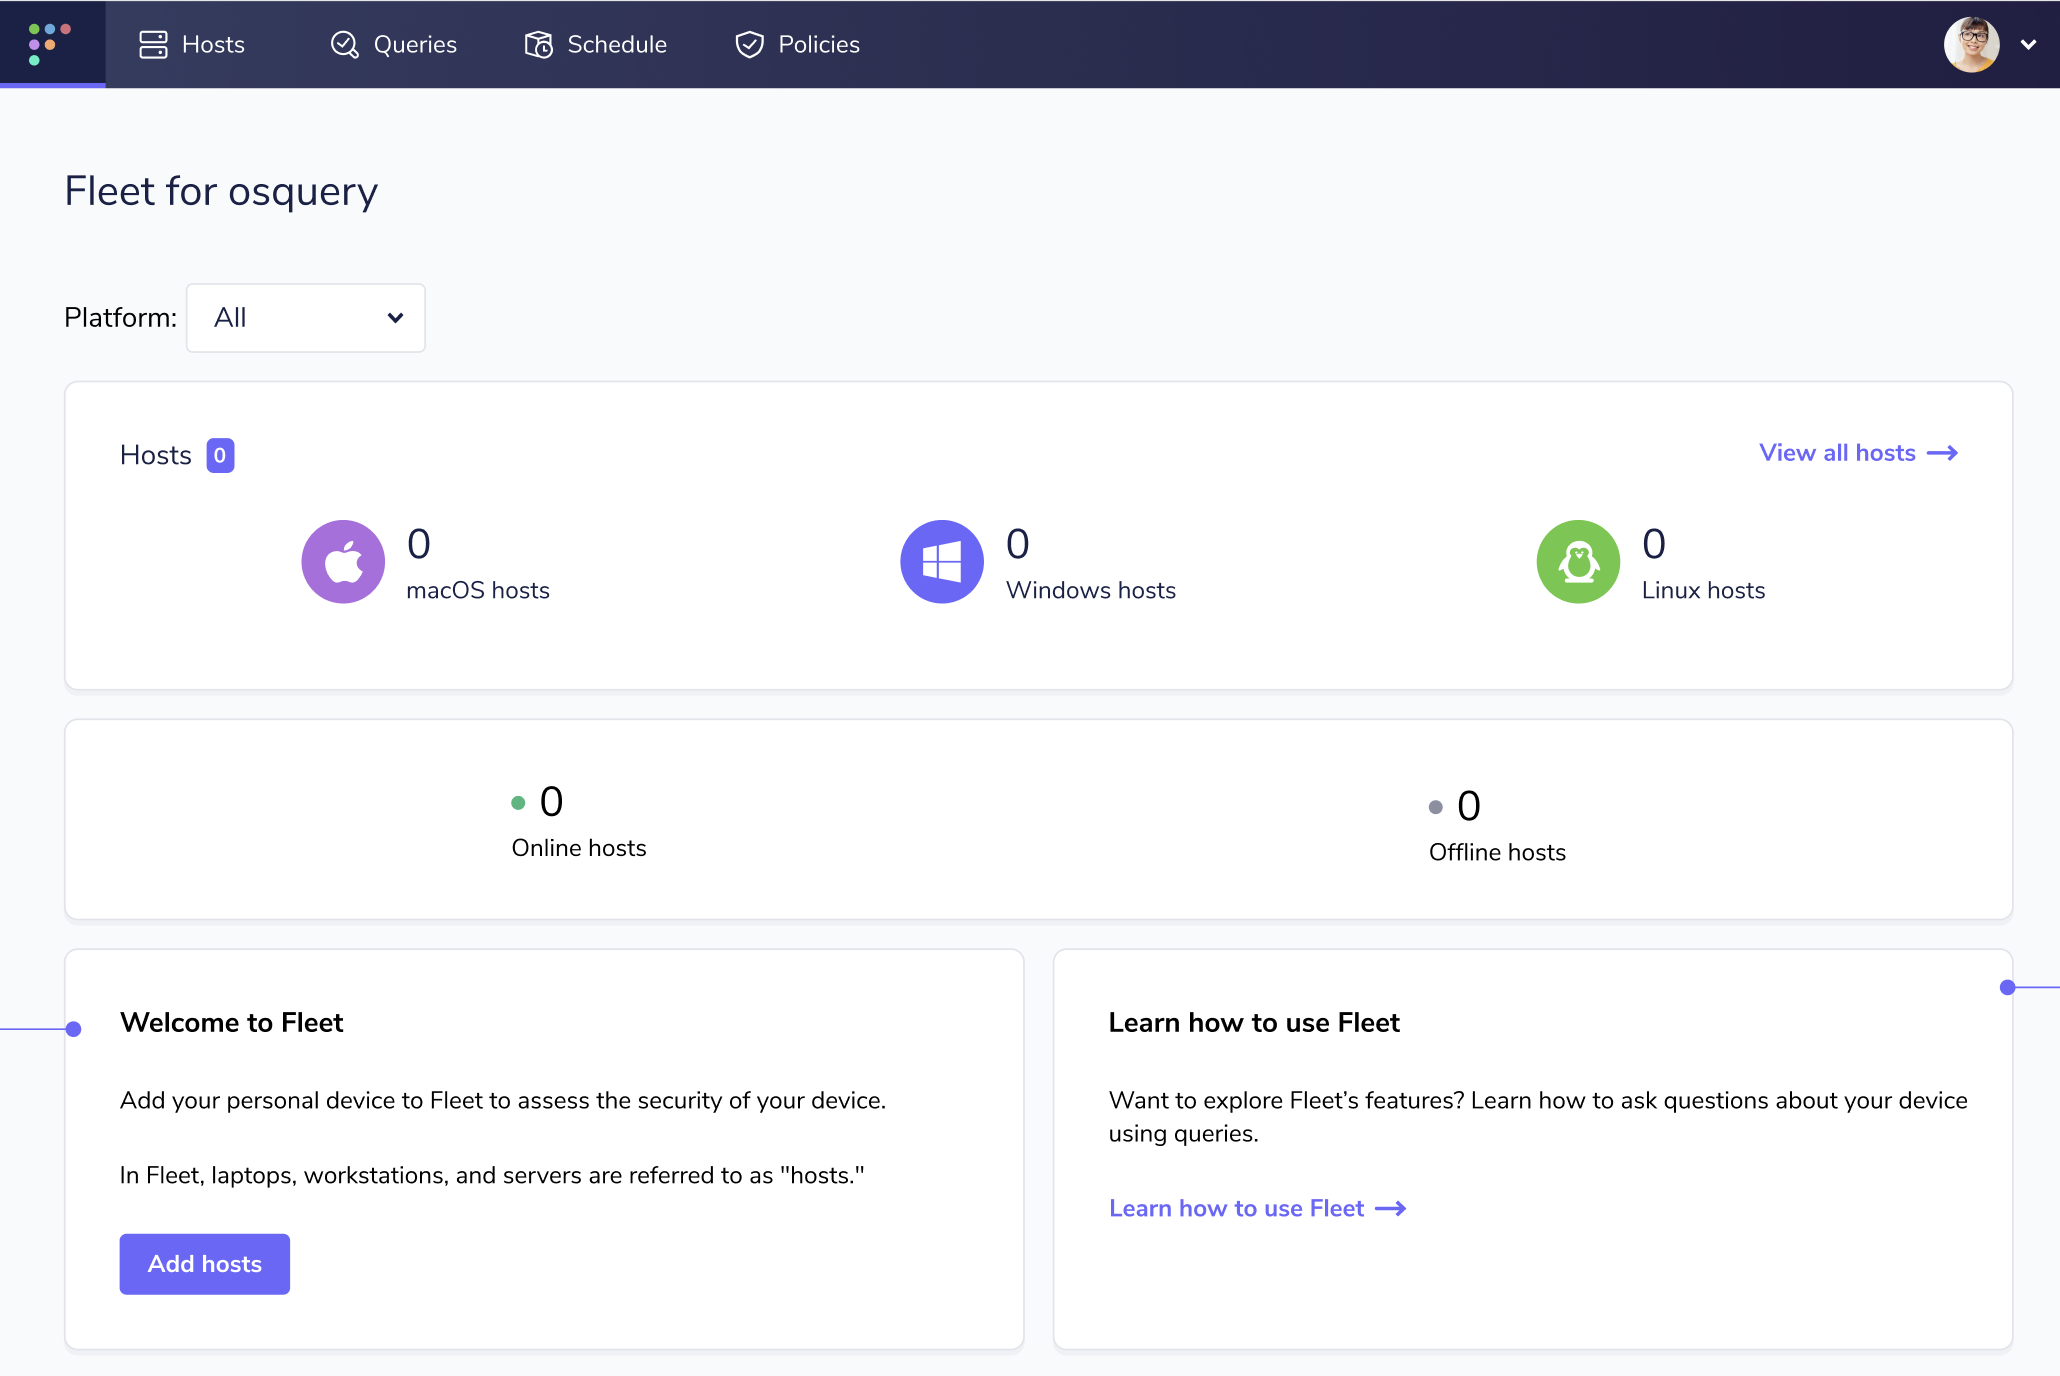
Task: Click the Hosts count badge
Action: (220, 456)
